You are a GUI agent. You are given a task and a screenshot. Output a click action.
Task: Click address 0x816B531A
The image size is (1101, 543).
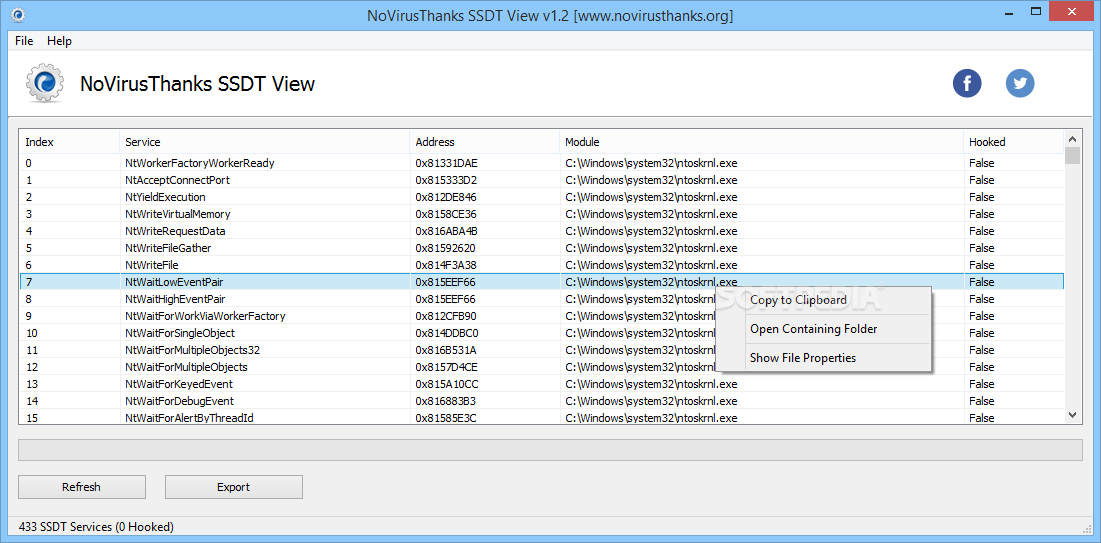pyautogui.click(x=446, y=350)
